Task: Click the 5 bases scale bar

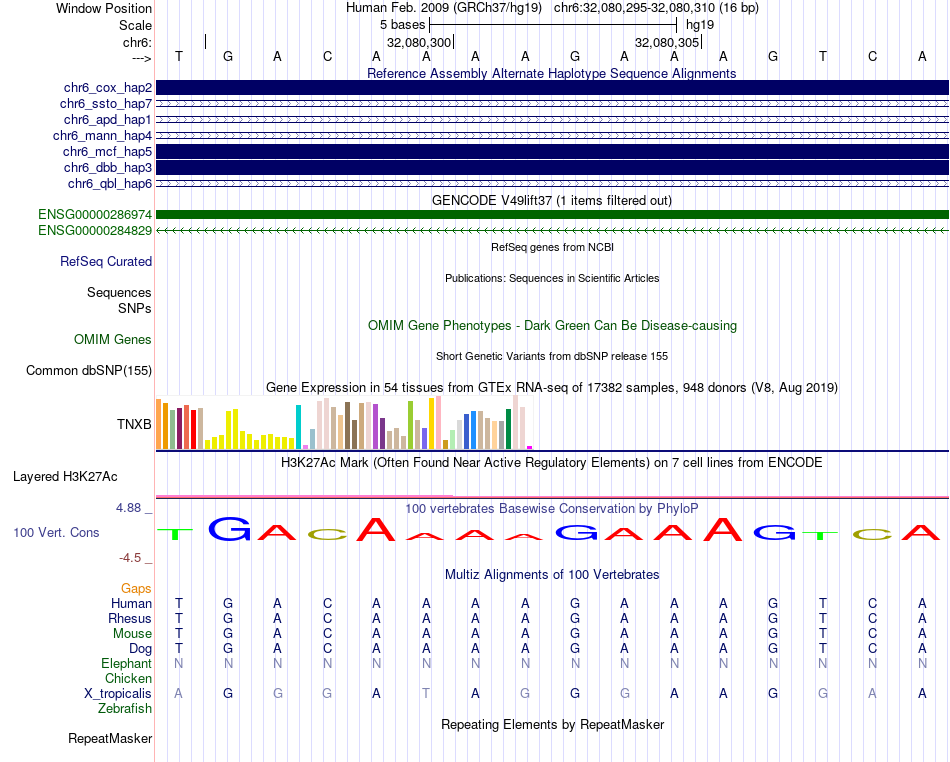Action: click(553, 25)
